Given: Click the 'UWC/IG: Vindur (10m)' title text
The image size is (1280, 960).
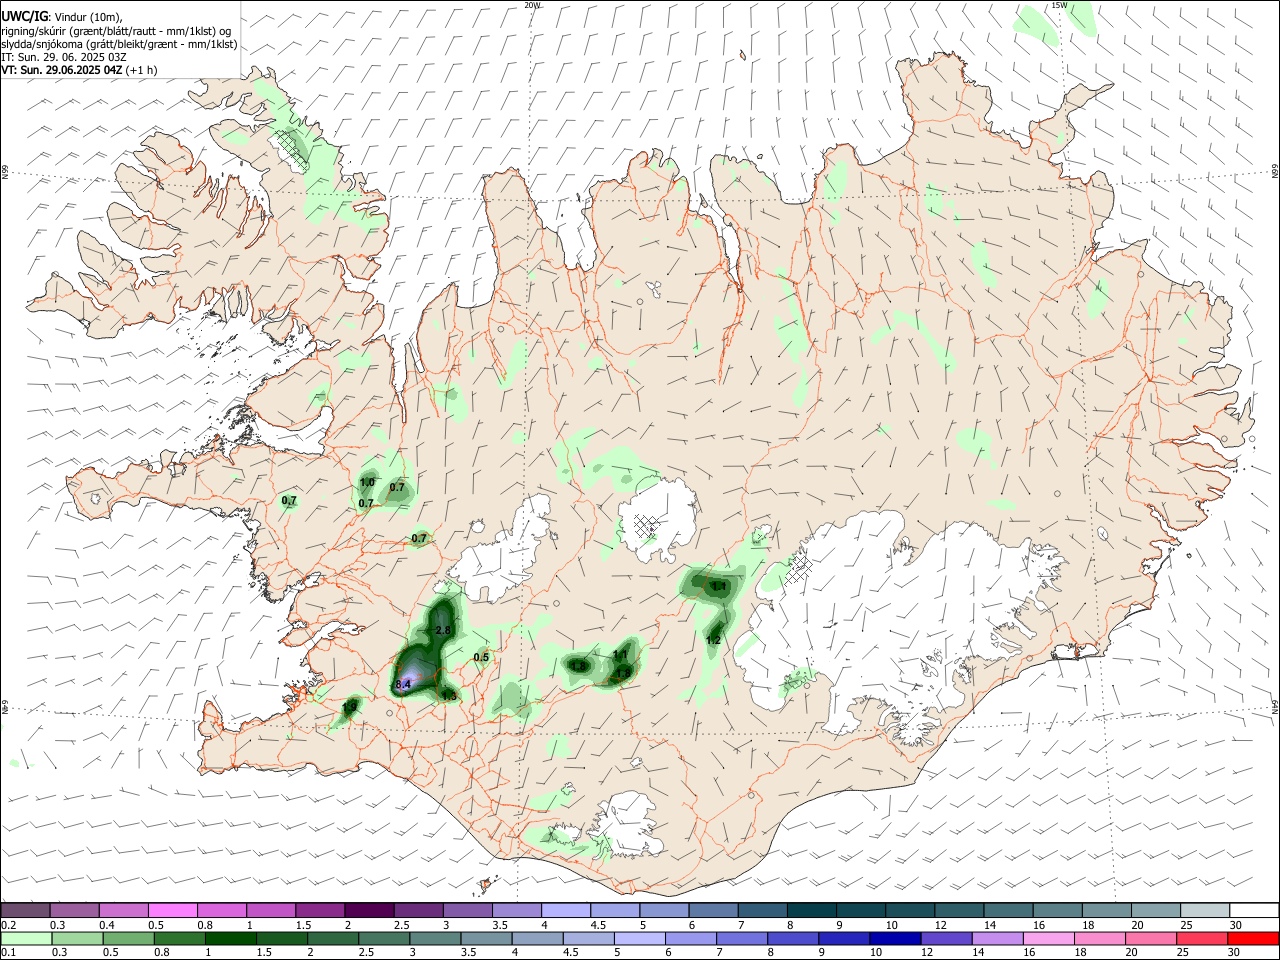Looking at the screenshot, I should [x=62, y=17].
